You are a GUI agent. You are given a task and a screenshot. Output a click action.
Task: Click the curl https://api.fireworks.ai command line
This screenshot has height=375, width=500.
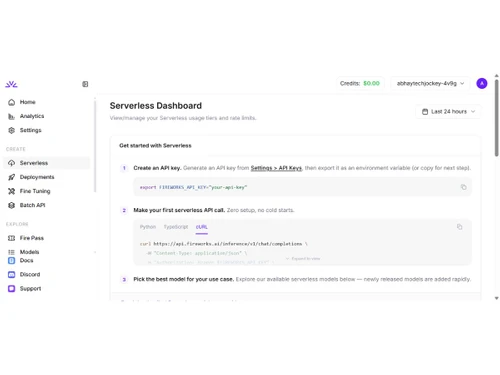coord(224,244)
